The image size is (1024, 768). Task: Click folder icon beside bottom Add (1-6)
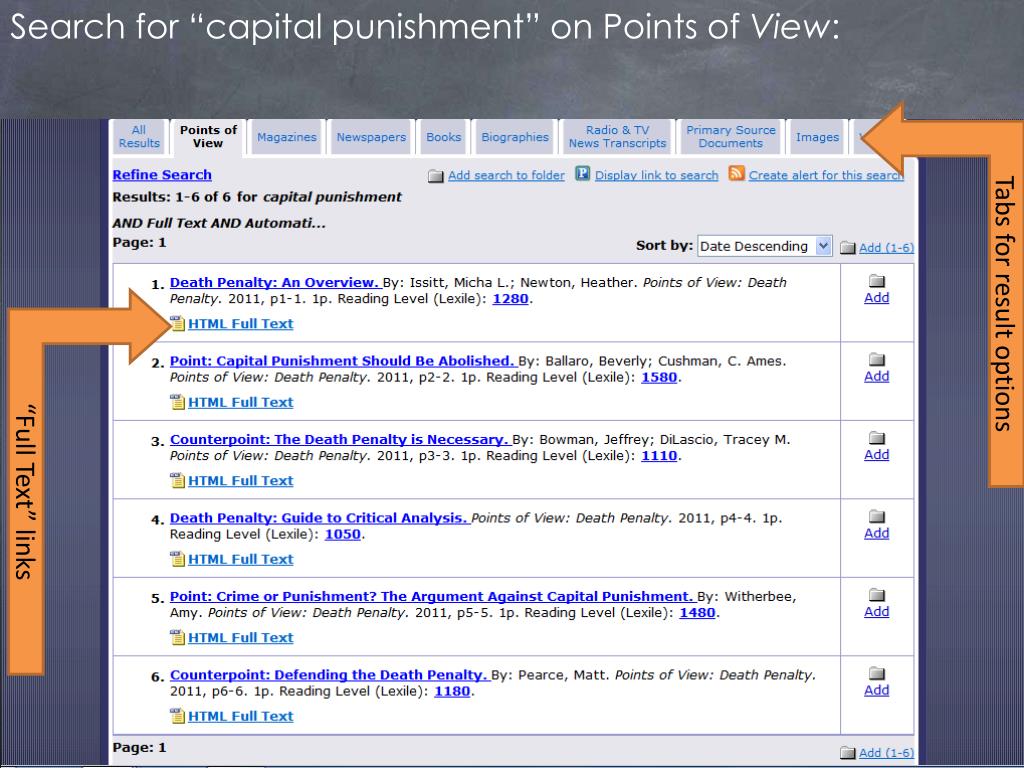(848, 752)
